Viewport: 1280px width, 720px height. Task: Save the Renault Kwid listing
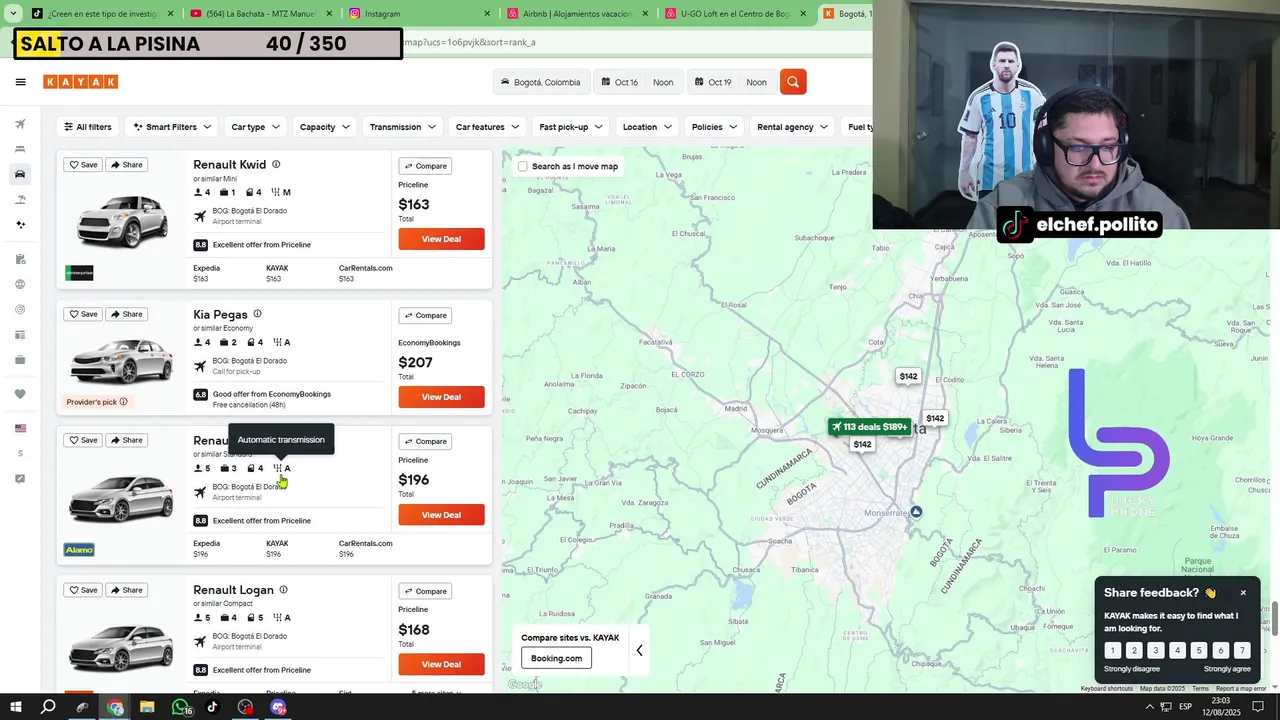(83, 165)
